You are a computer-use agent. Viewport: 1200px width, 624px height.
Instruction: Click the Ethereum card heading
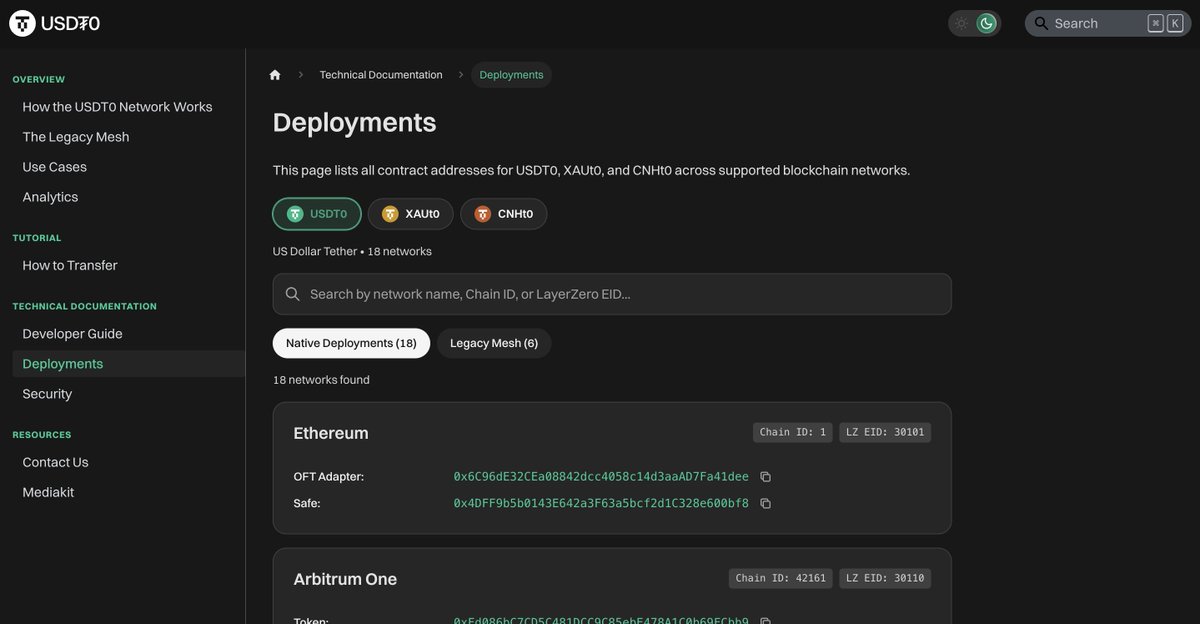331,433
